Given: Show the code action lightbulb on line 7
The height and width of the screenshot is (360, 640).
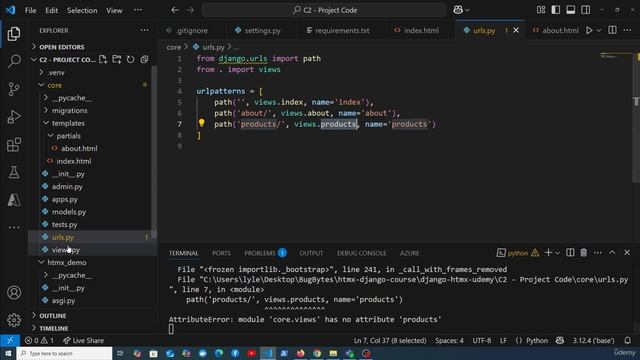Looking at the screenshot, I should [201, 123].
